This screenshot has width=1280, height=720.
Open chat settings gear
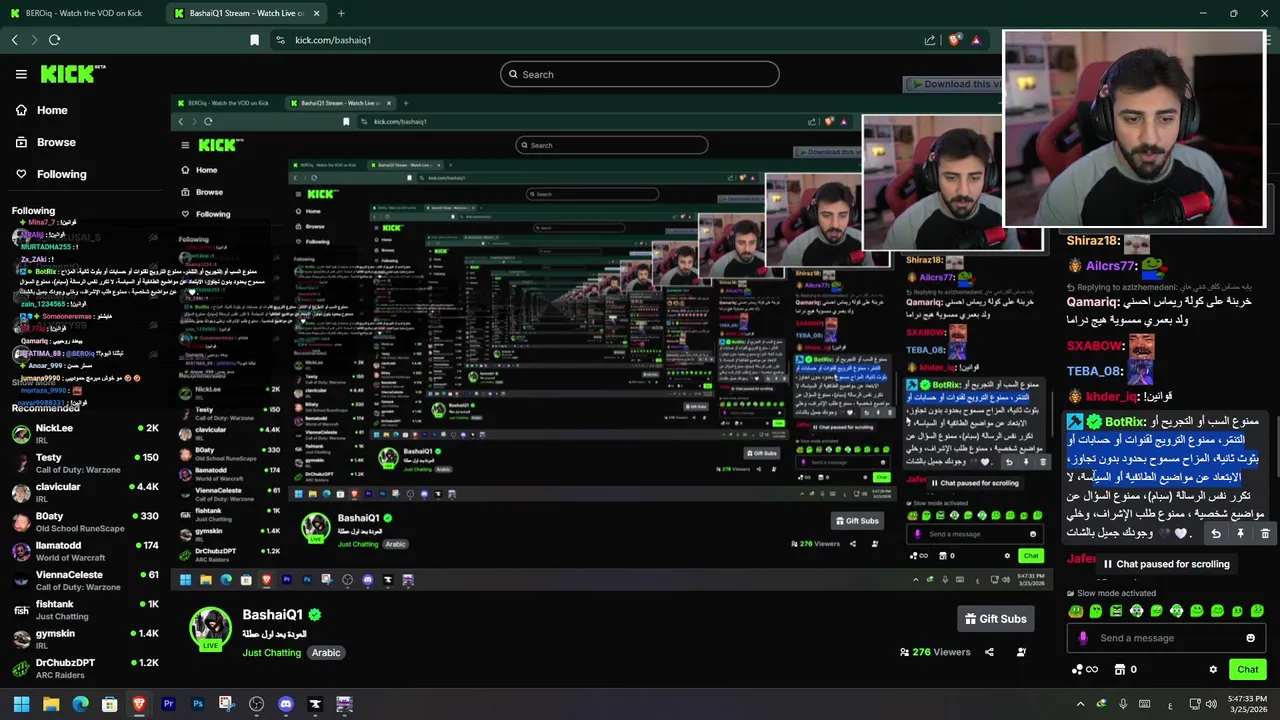pyautogui.click(x=1213, y=670)
